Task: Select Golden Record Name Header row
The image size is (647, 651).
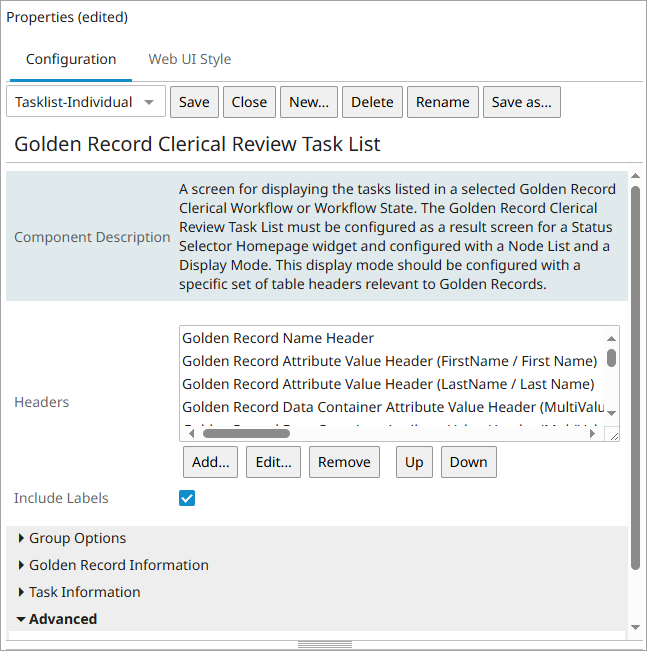Action: point(392,338)
